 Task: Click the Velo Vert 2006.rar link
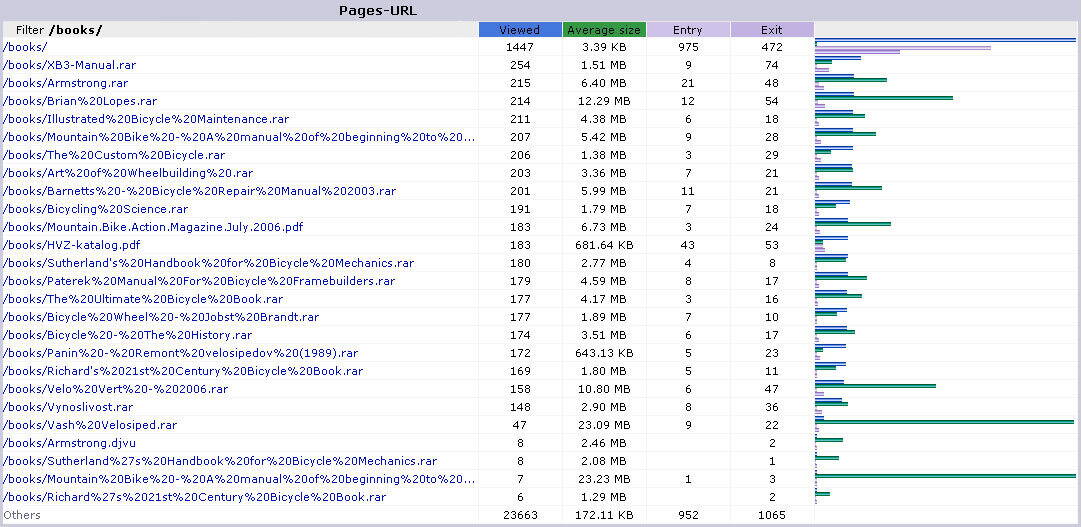pyautogui.click(x=115, y=389)
